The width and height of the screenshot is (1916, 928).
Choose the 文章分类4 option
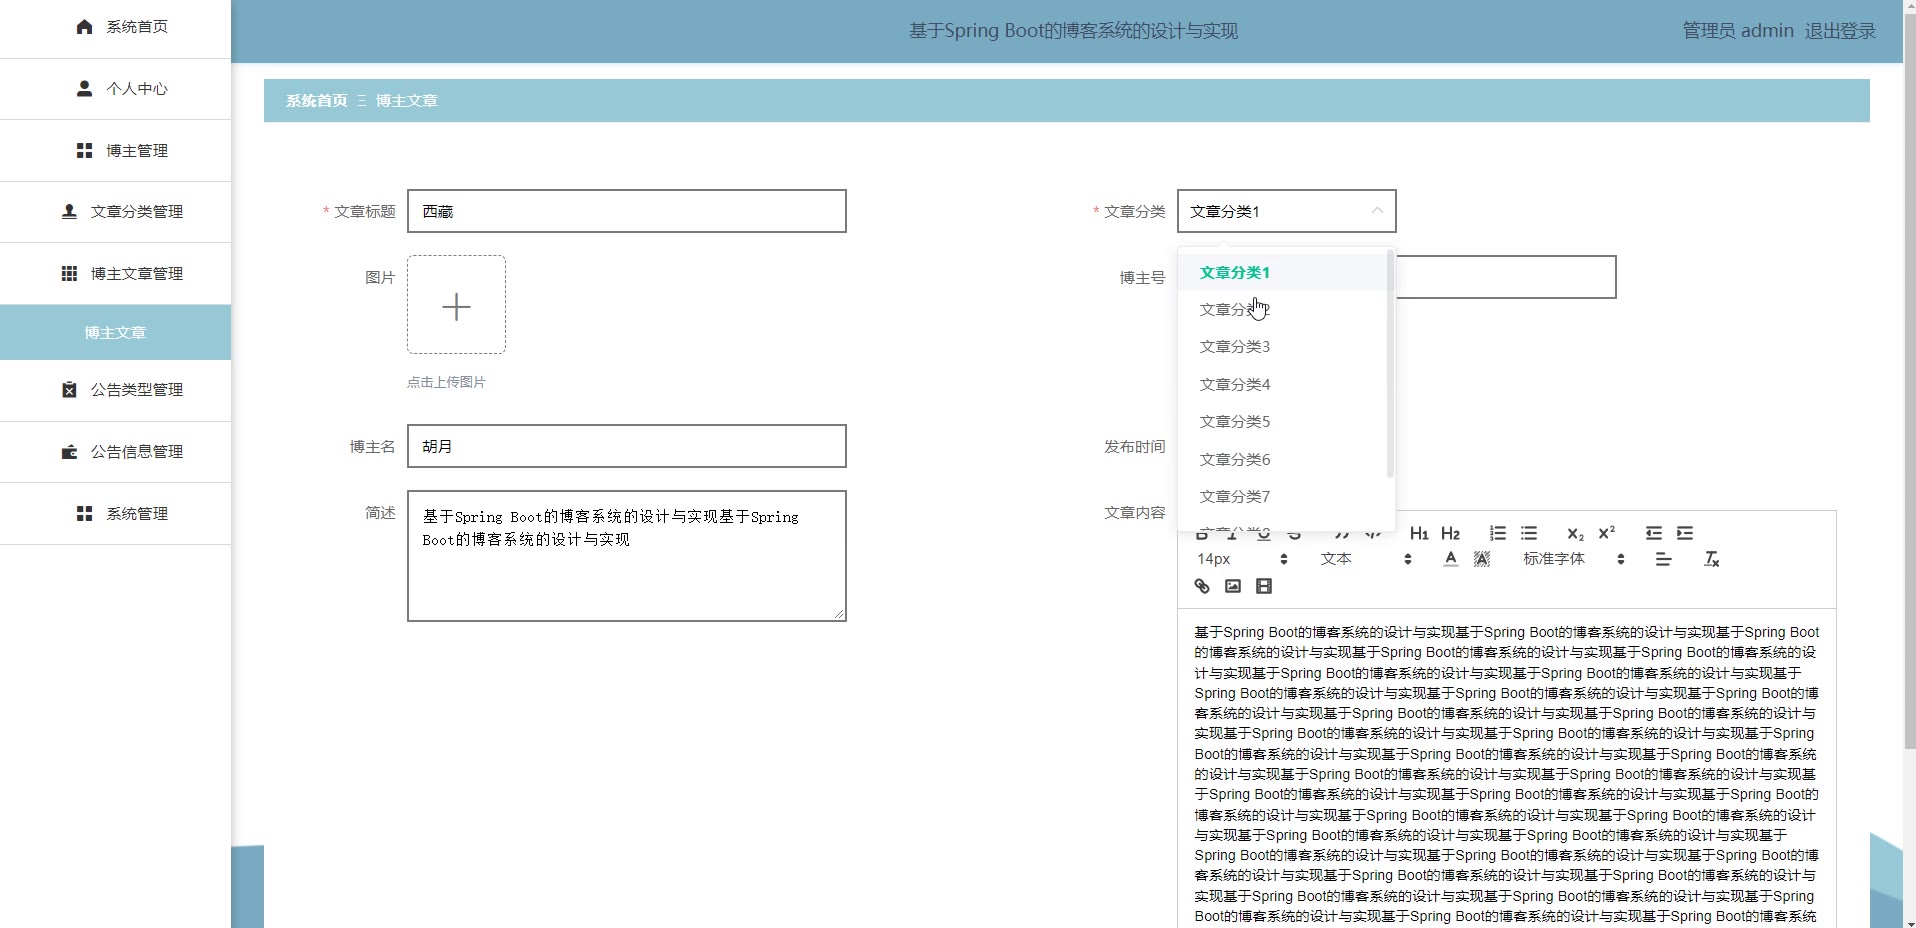[x=1283, y=385]
